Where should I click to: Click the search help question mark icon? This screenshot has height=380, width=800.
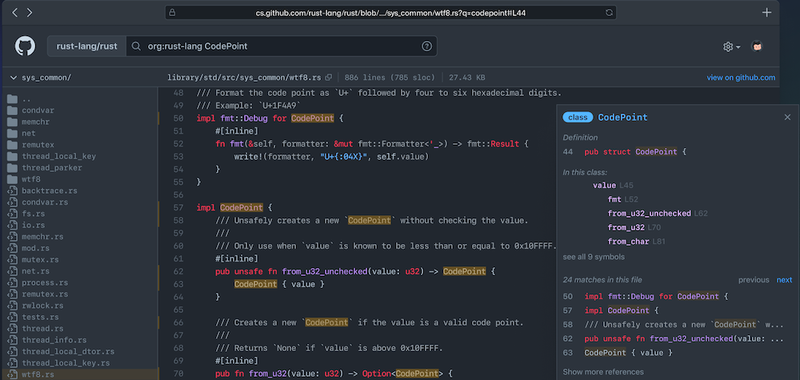427,46
